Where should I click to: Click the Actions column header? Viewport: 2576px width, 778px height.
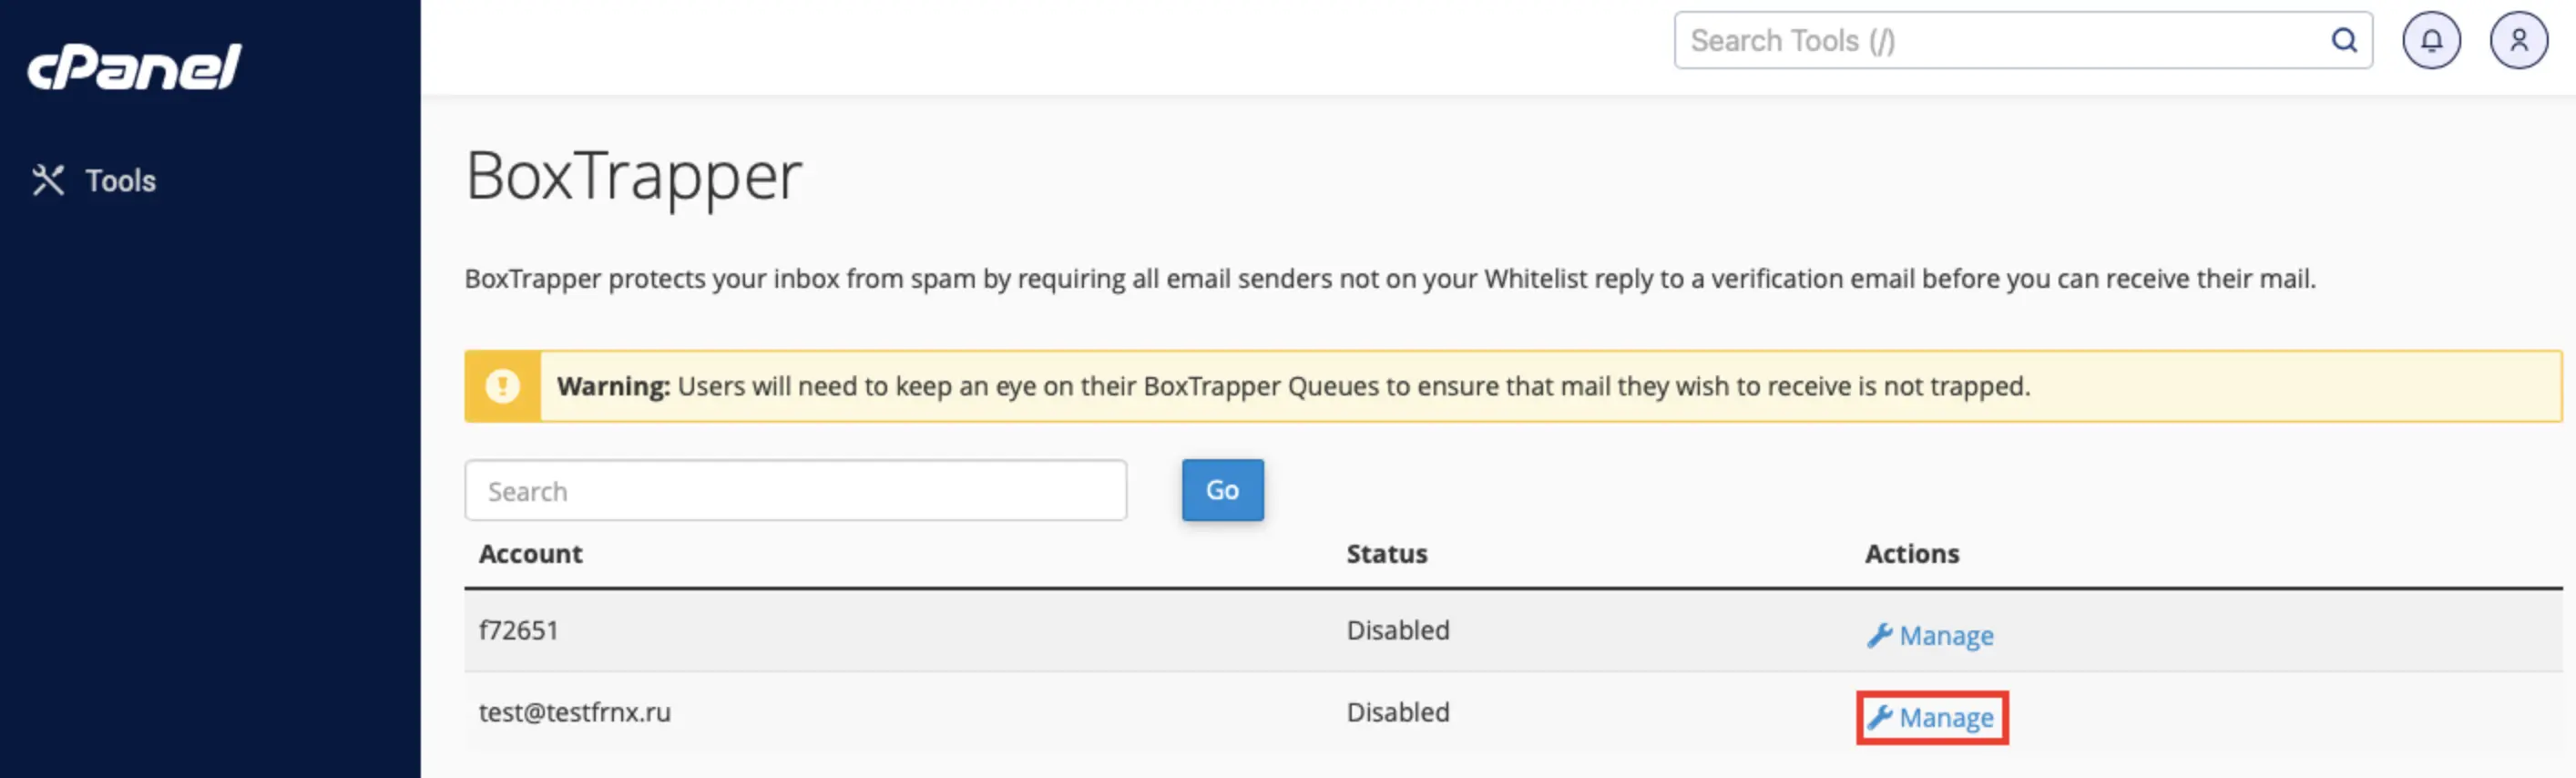click(1911, 554)
